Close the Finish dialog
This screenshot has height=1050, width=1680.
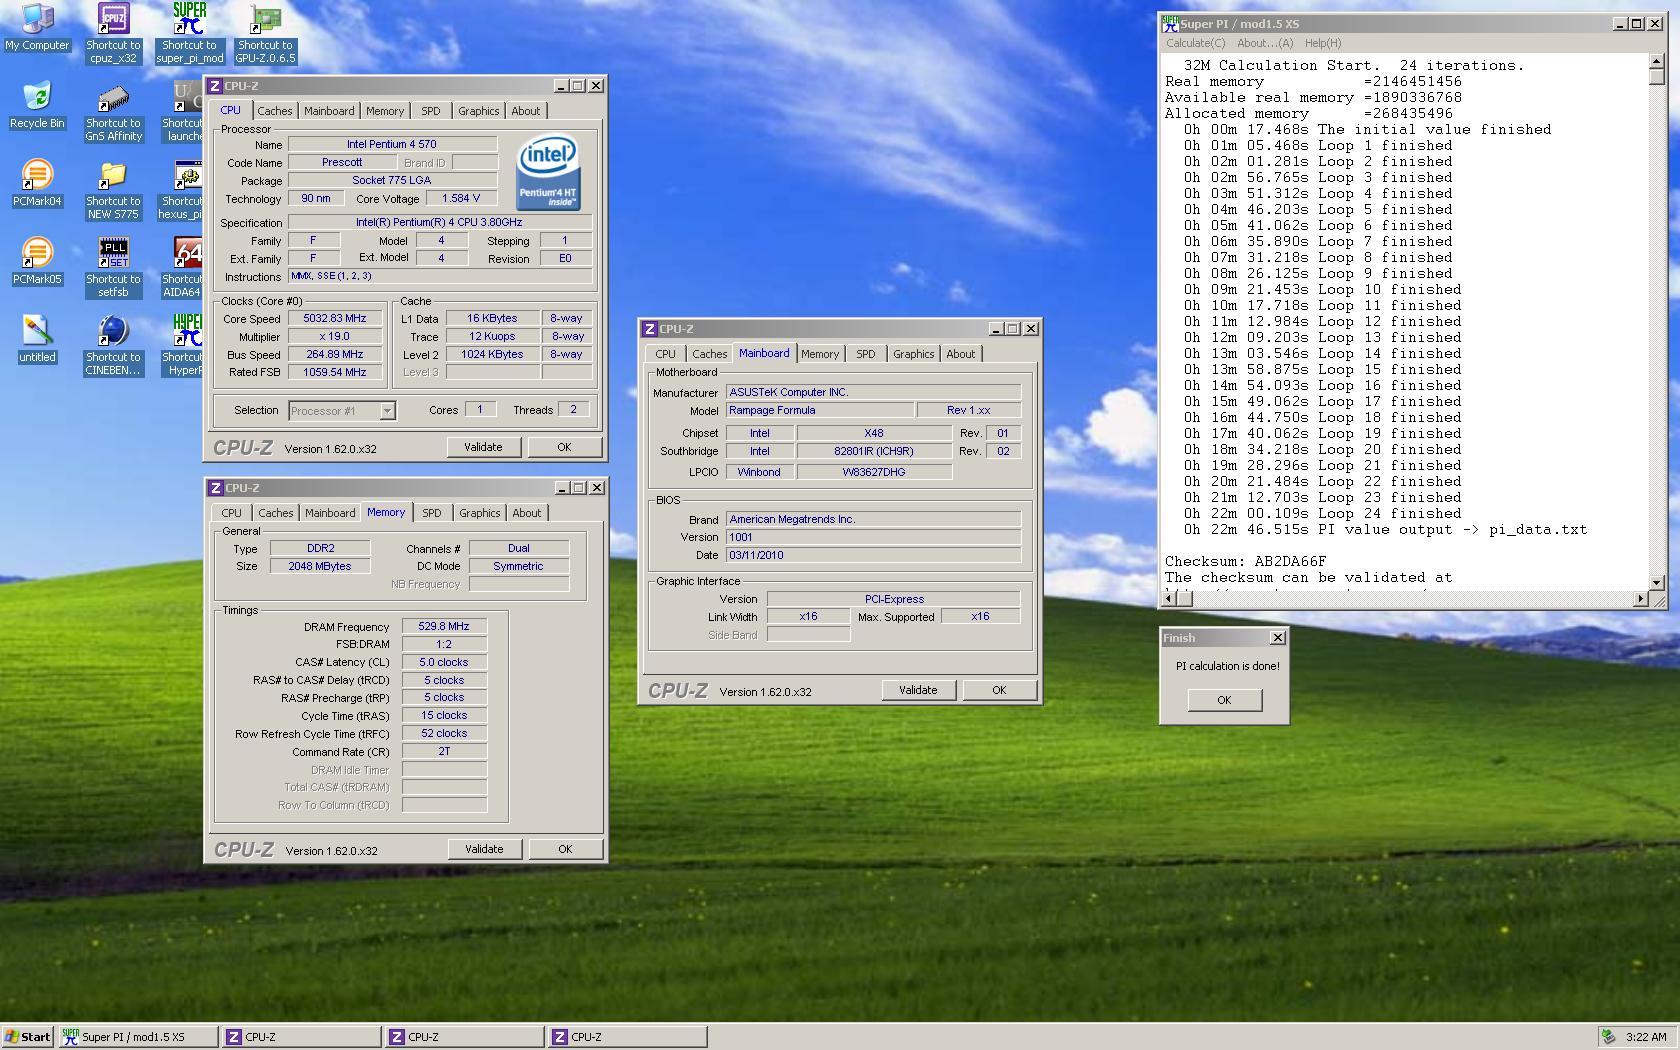click(x=1277, y=638)
